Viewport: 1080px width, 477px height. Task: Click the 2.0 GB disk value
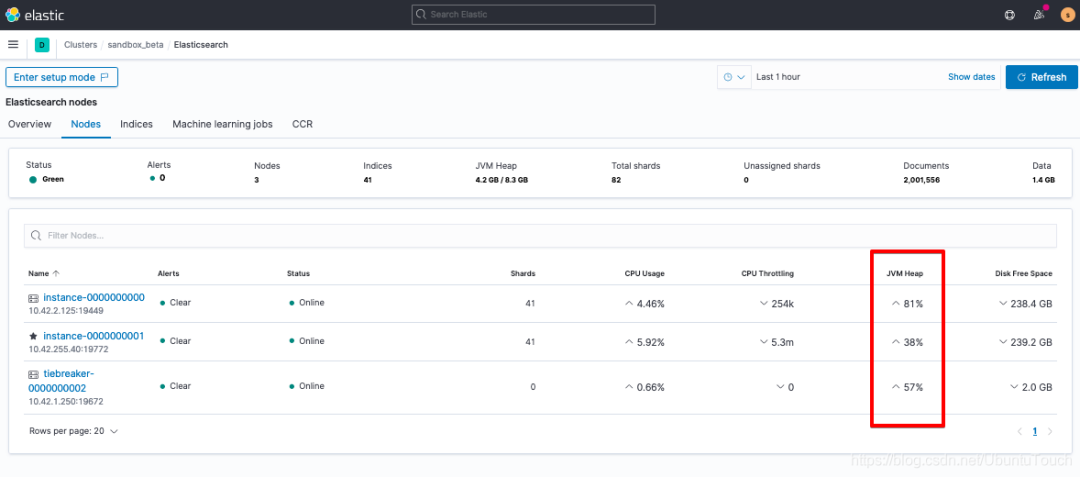pos(1038,387)
